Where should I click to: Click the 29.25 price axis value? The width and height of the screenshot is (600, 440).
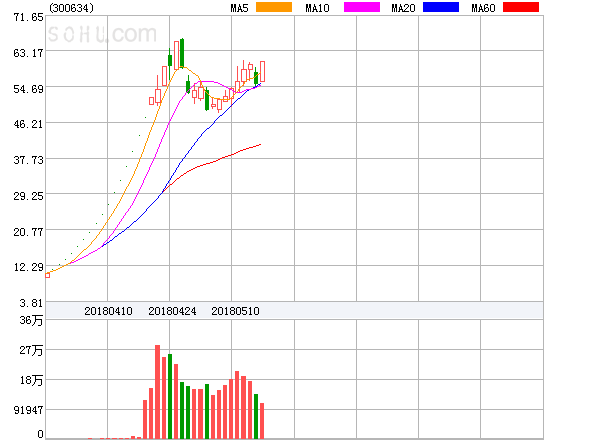[x=28, y=196]
